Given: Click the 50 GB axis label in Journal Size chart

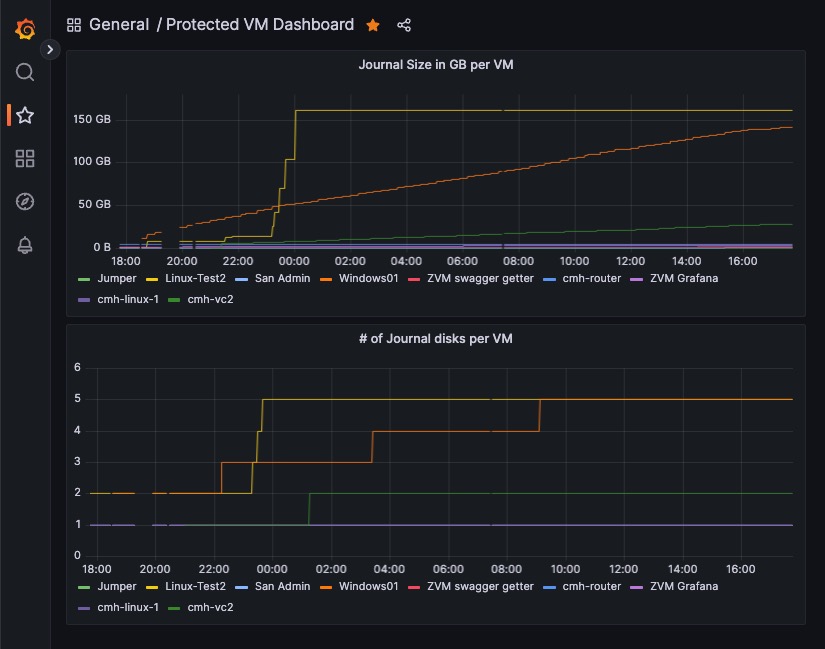Looking at the screenshot, I should pyautogui.click(x=95, y=204).
